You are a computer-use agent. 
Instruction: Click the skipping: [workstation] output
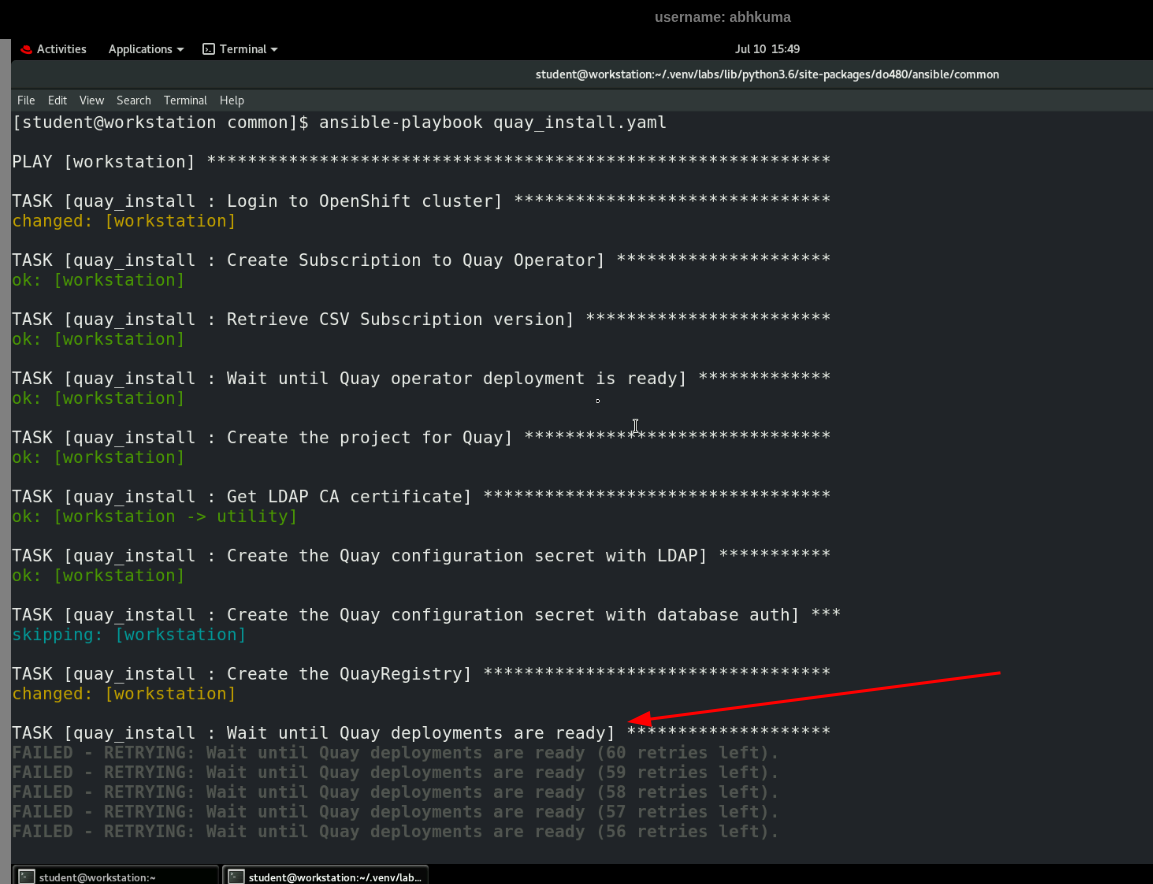point(129,635)
